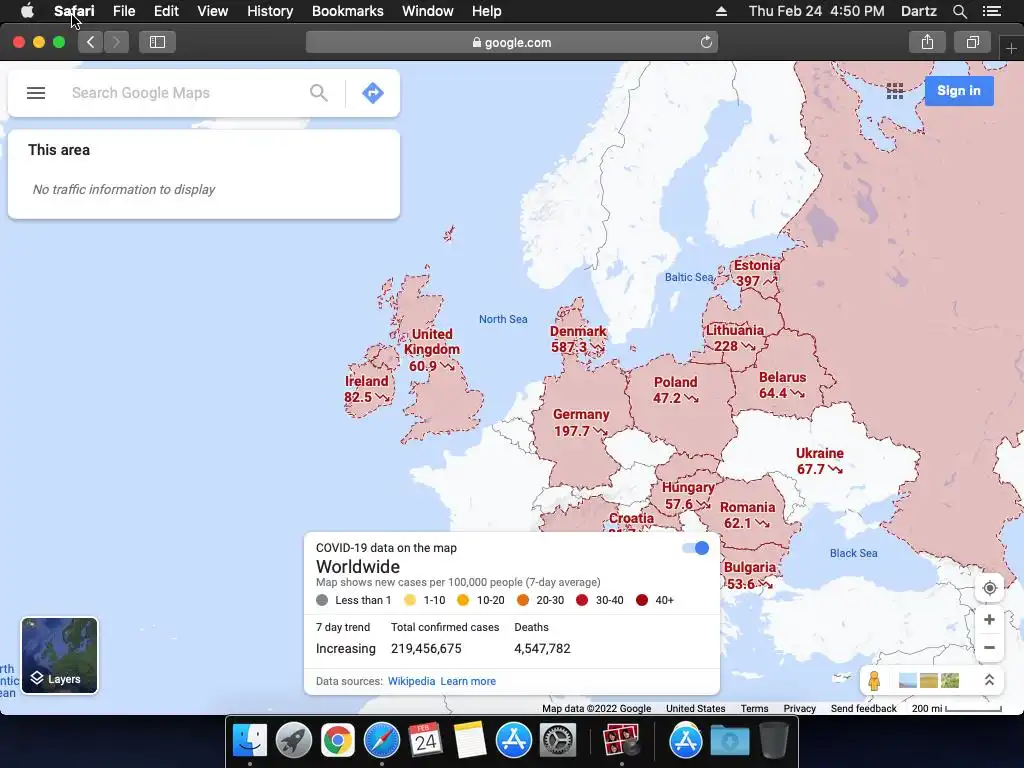Toggle COVID-19 data on the map
Viewport: 1024px width, 768px height.
tap(696, 548)
